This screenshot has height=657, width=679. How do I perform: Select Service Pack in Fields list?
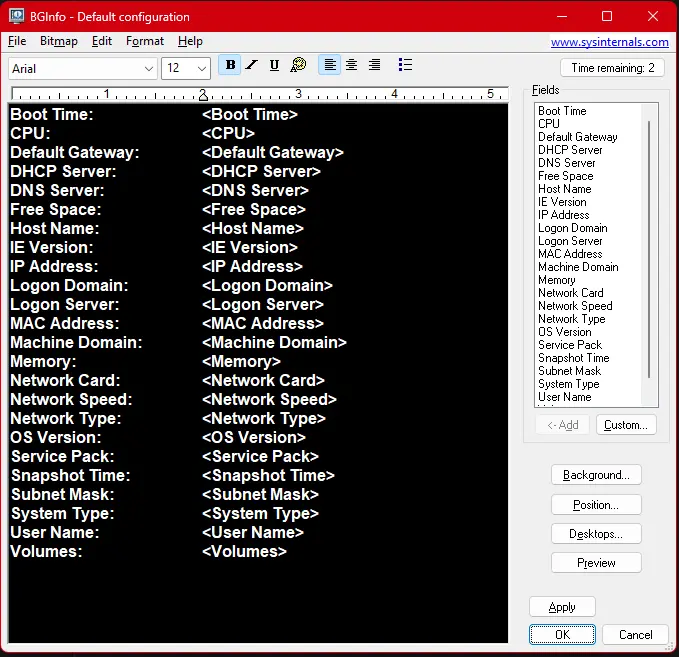(570, 345)
